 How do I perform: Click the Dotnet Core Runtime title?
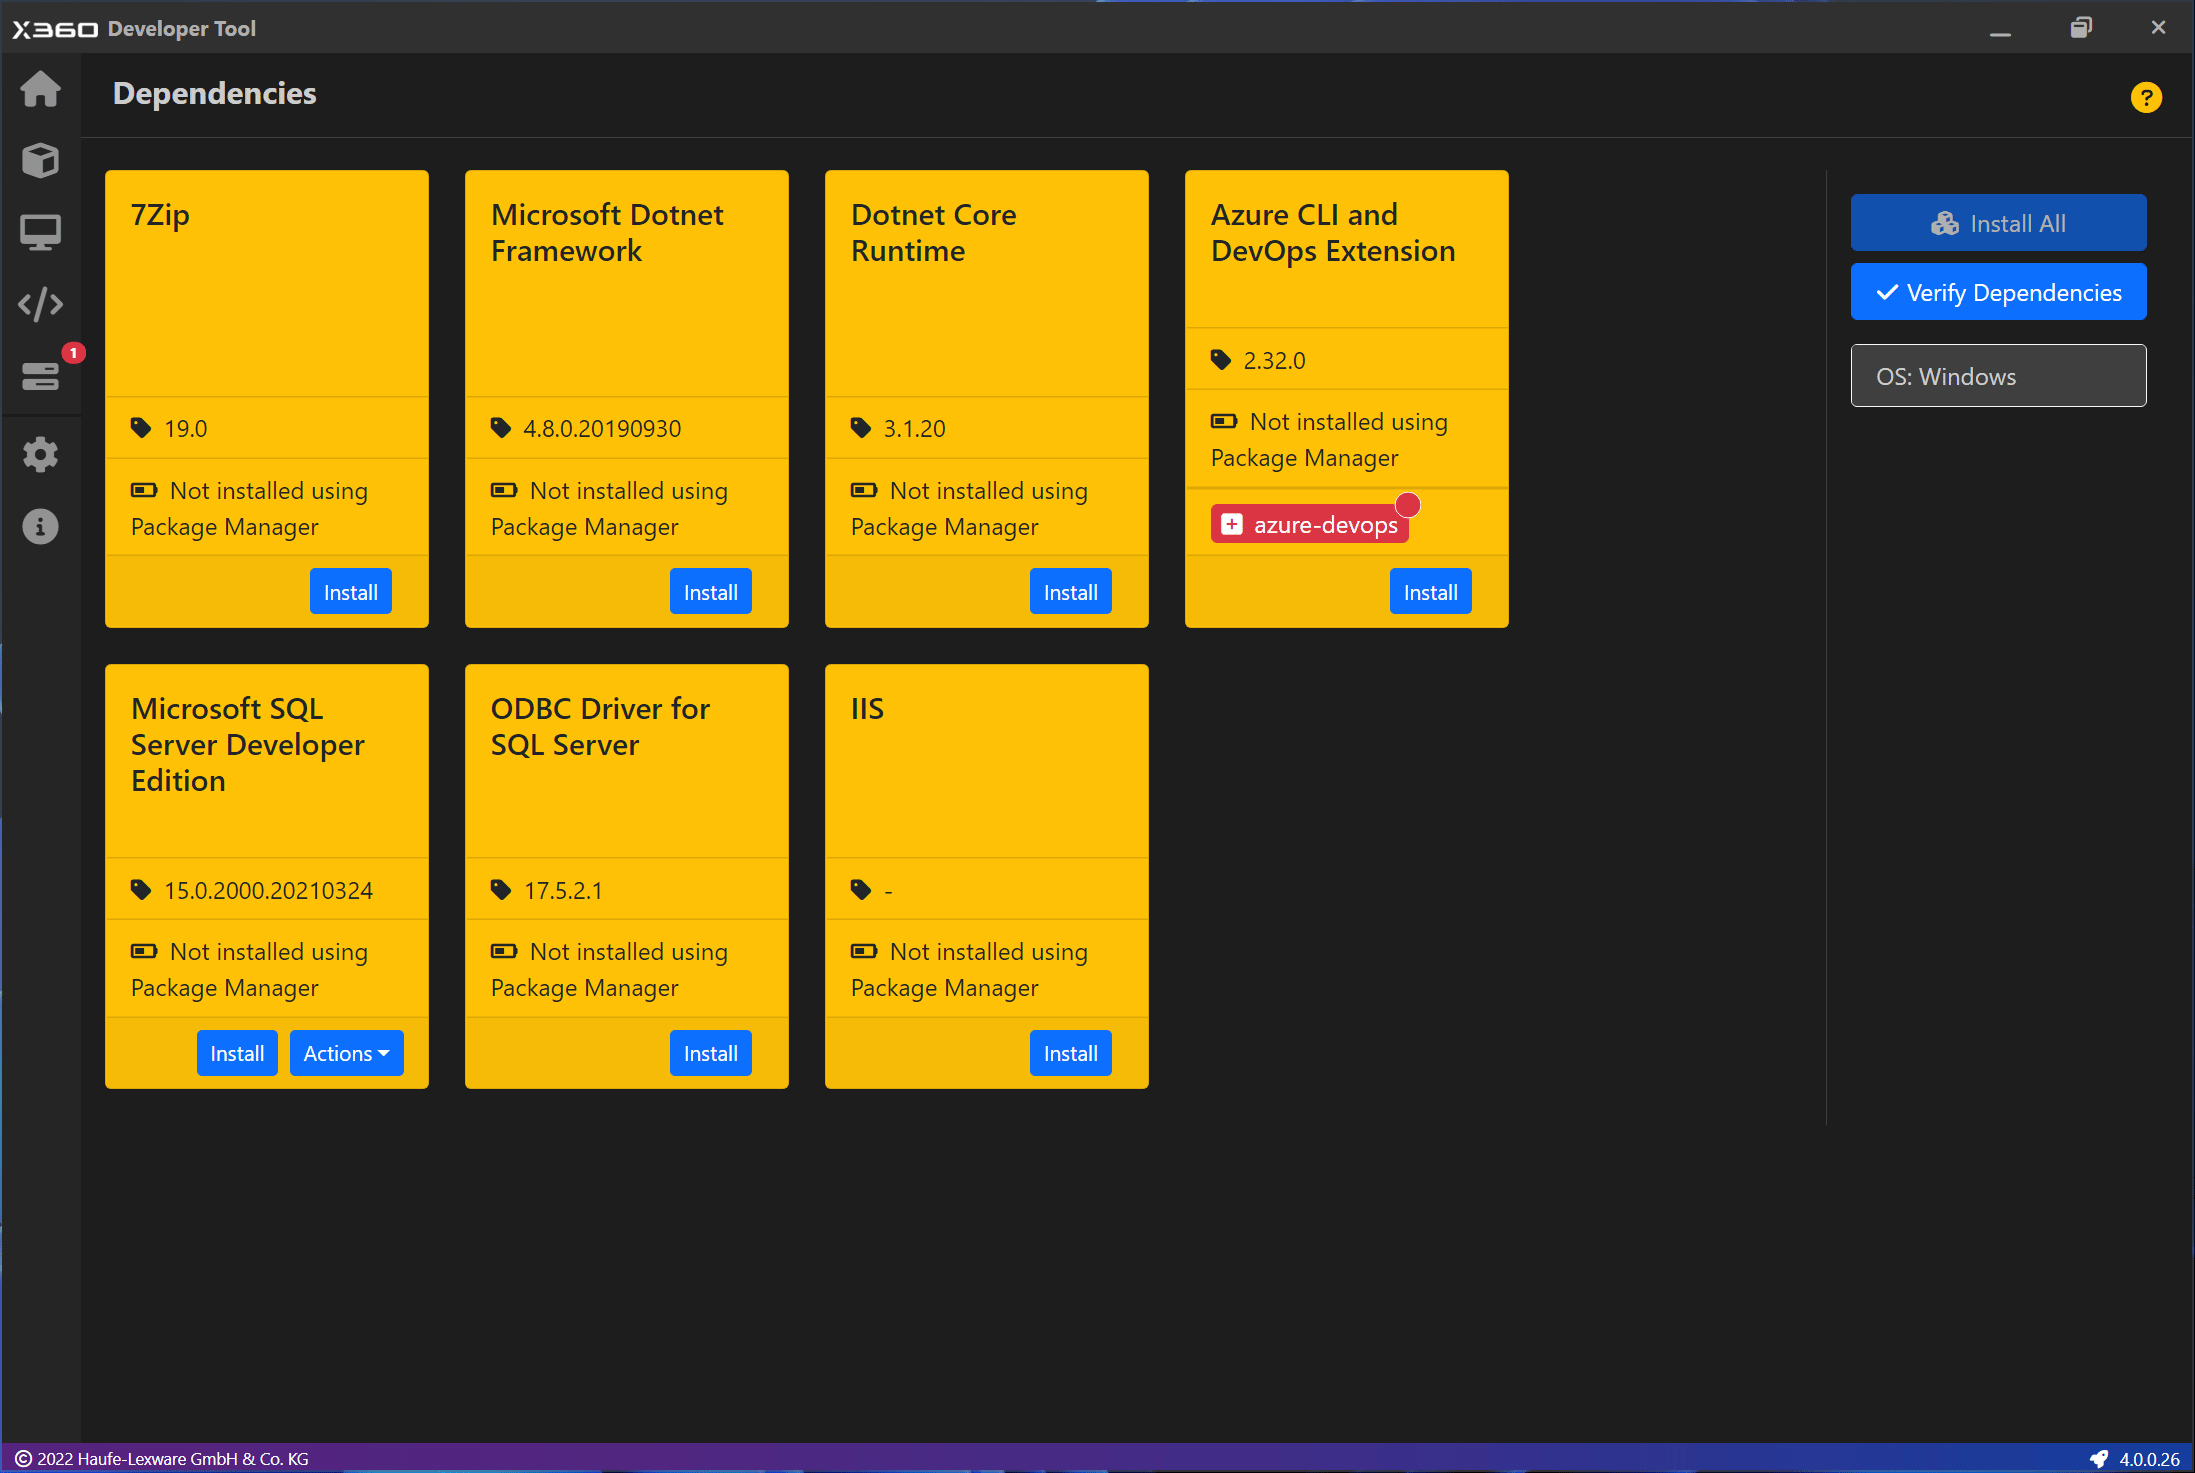(x=933, y=233)
